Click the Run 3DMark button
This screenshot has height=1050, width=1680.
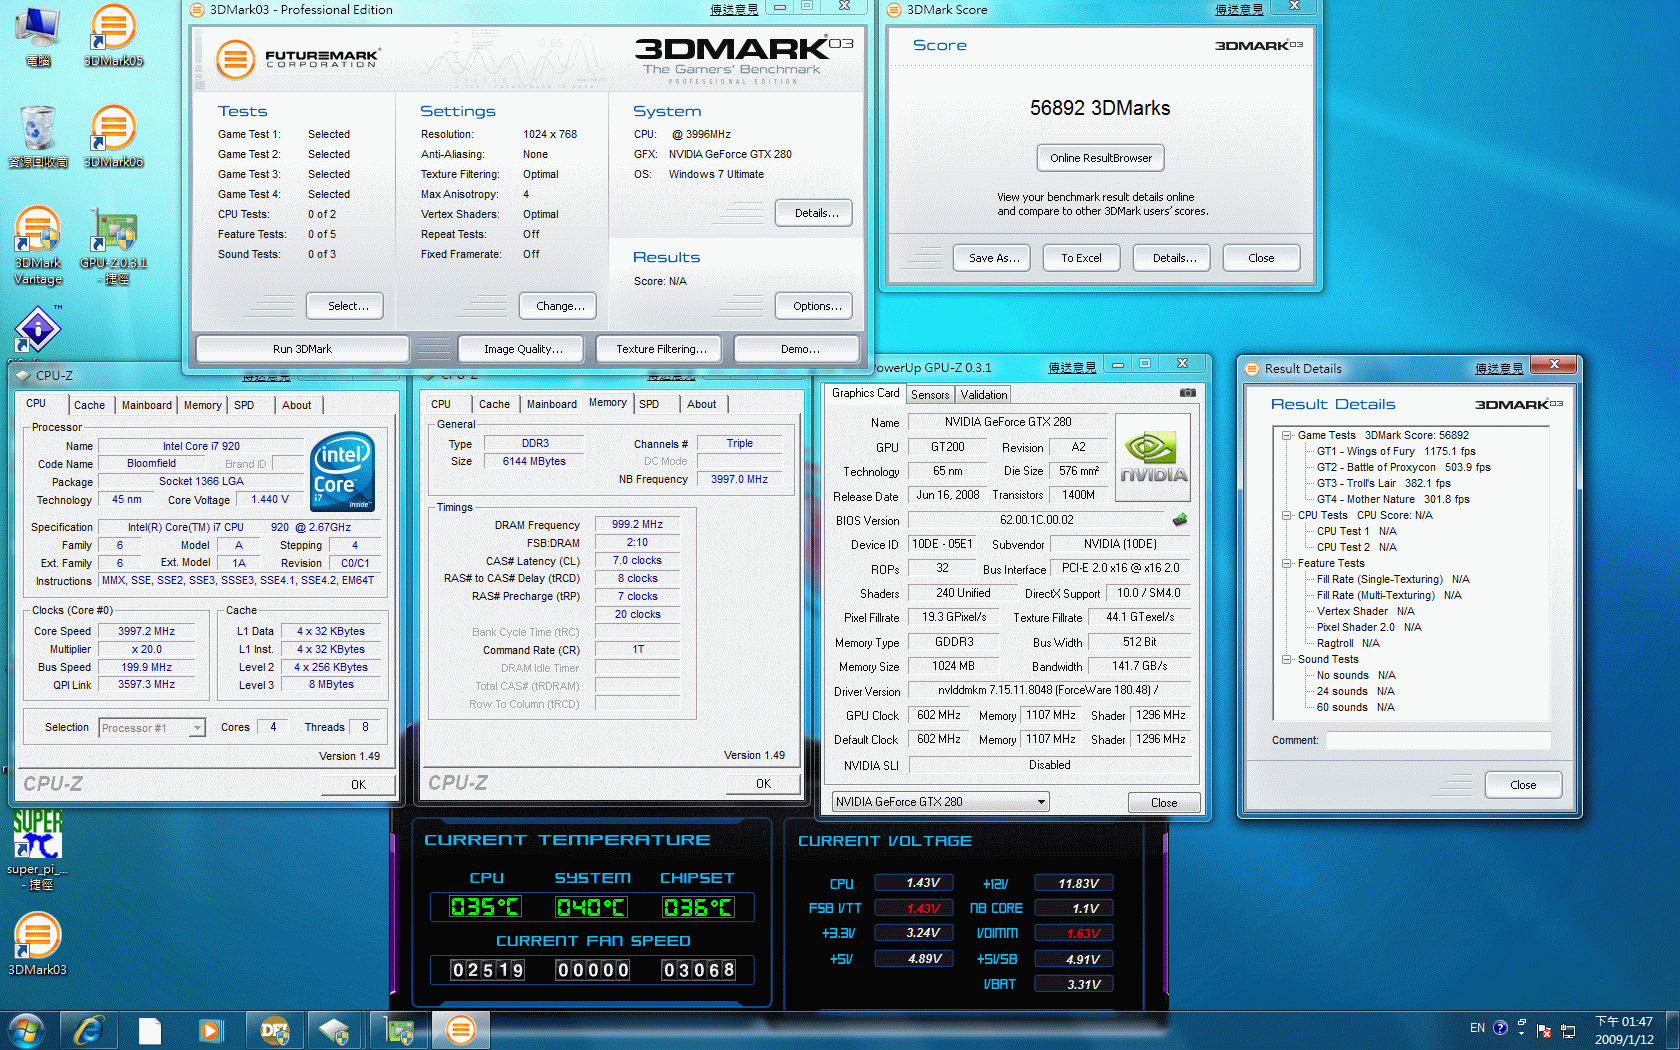(x=302, y=349)
